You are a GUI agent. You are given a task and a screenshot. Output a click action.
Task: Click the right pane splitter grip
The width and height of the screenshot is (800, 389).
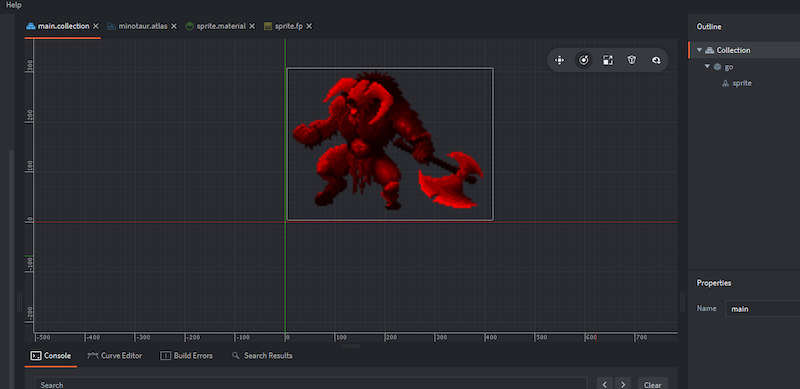683,302
